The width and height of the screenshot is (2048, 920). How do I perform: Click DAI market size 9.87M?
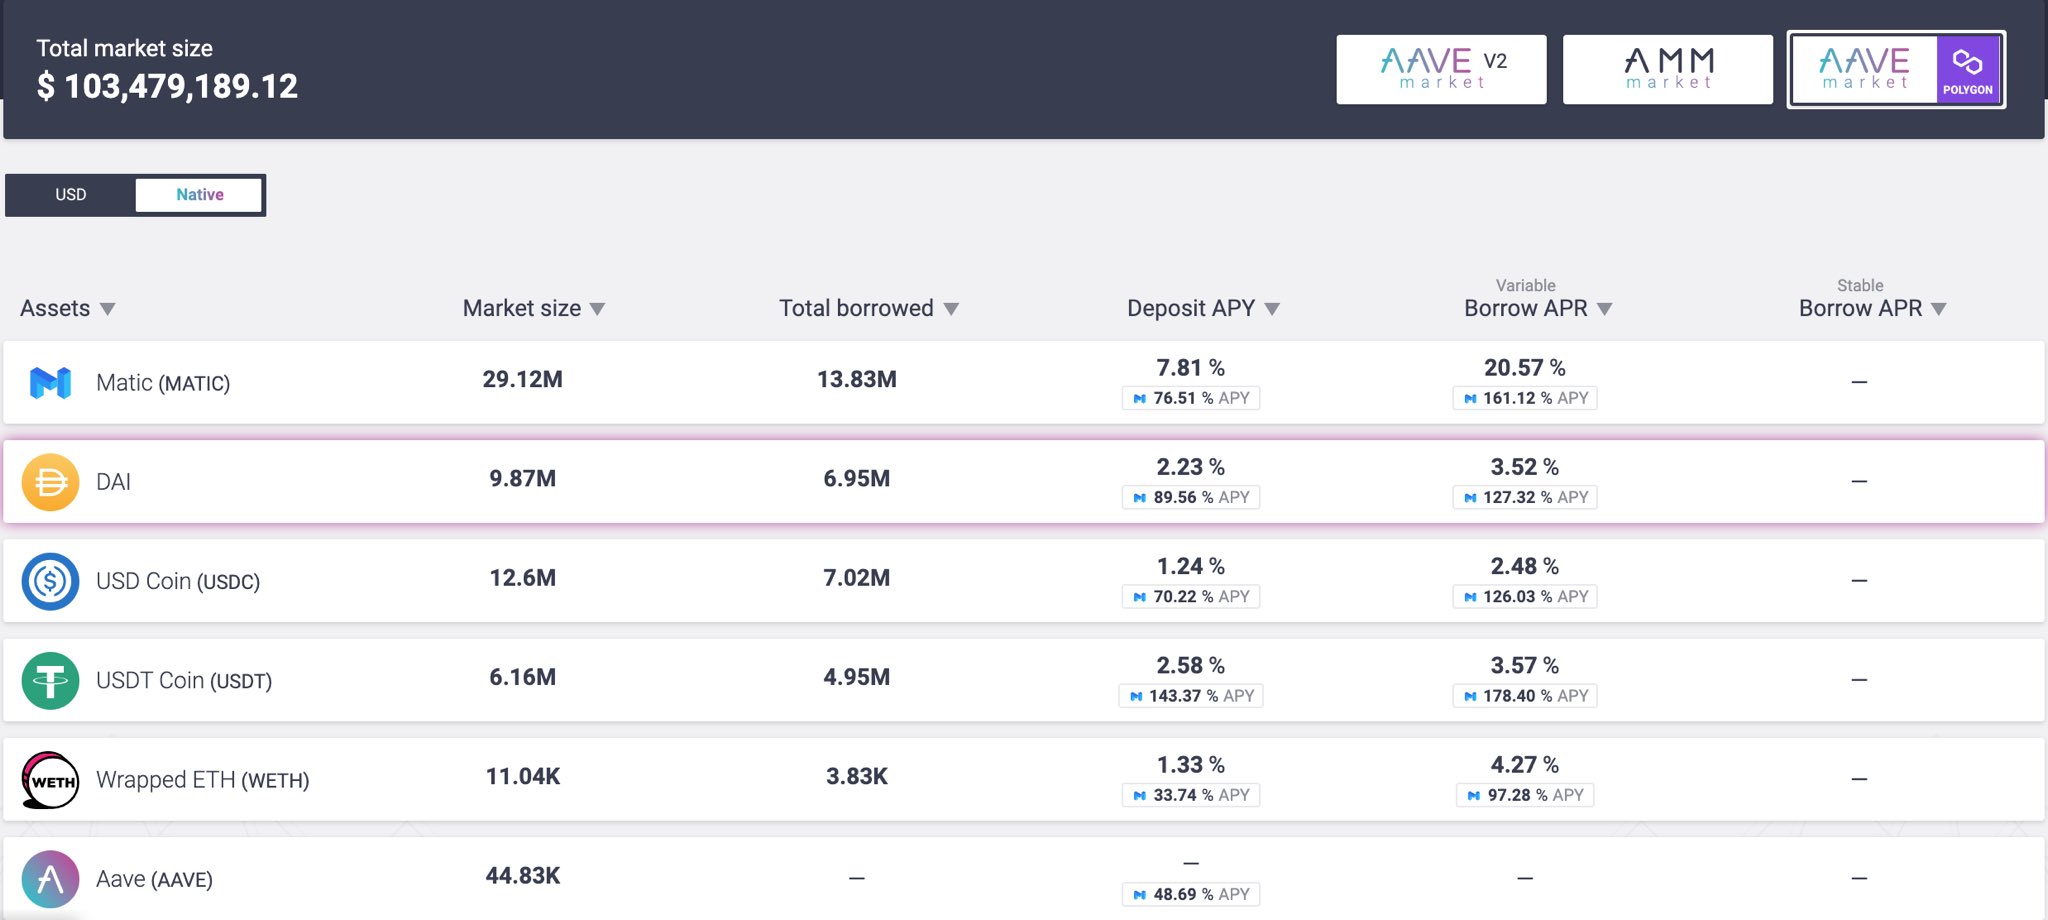tap(522, 478)
